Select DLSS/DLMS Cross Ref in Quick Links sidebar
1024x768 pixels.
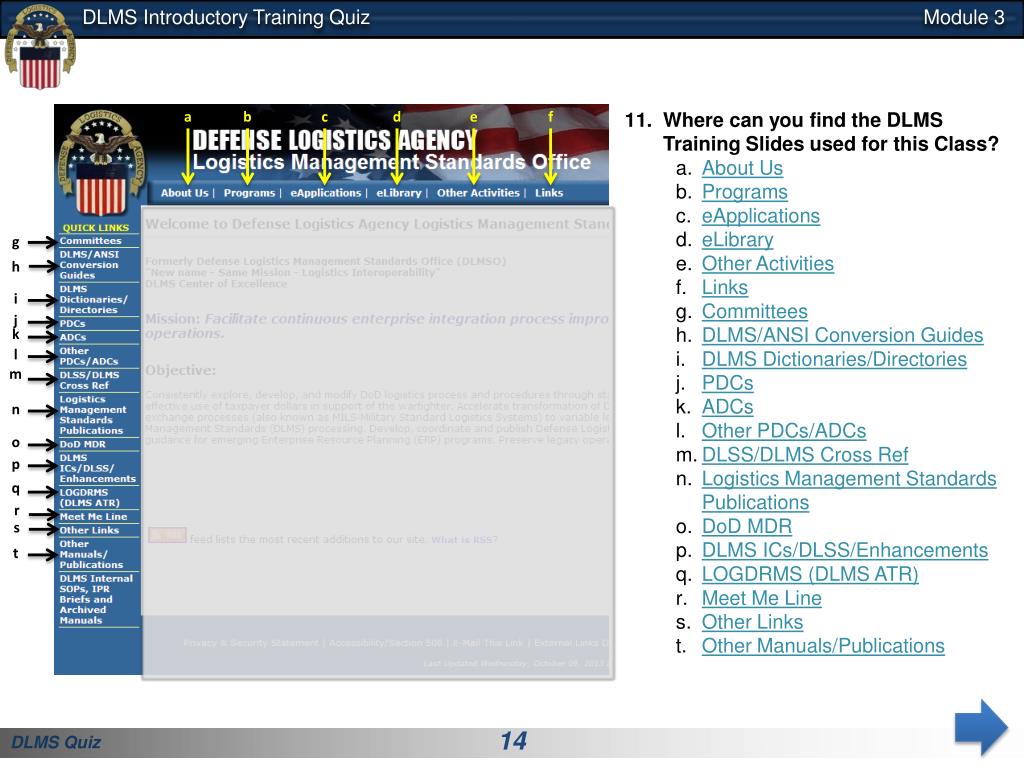(x=89, y=380)
